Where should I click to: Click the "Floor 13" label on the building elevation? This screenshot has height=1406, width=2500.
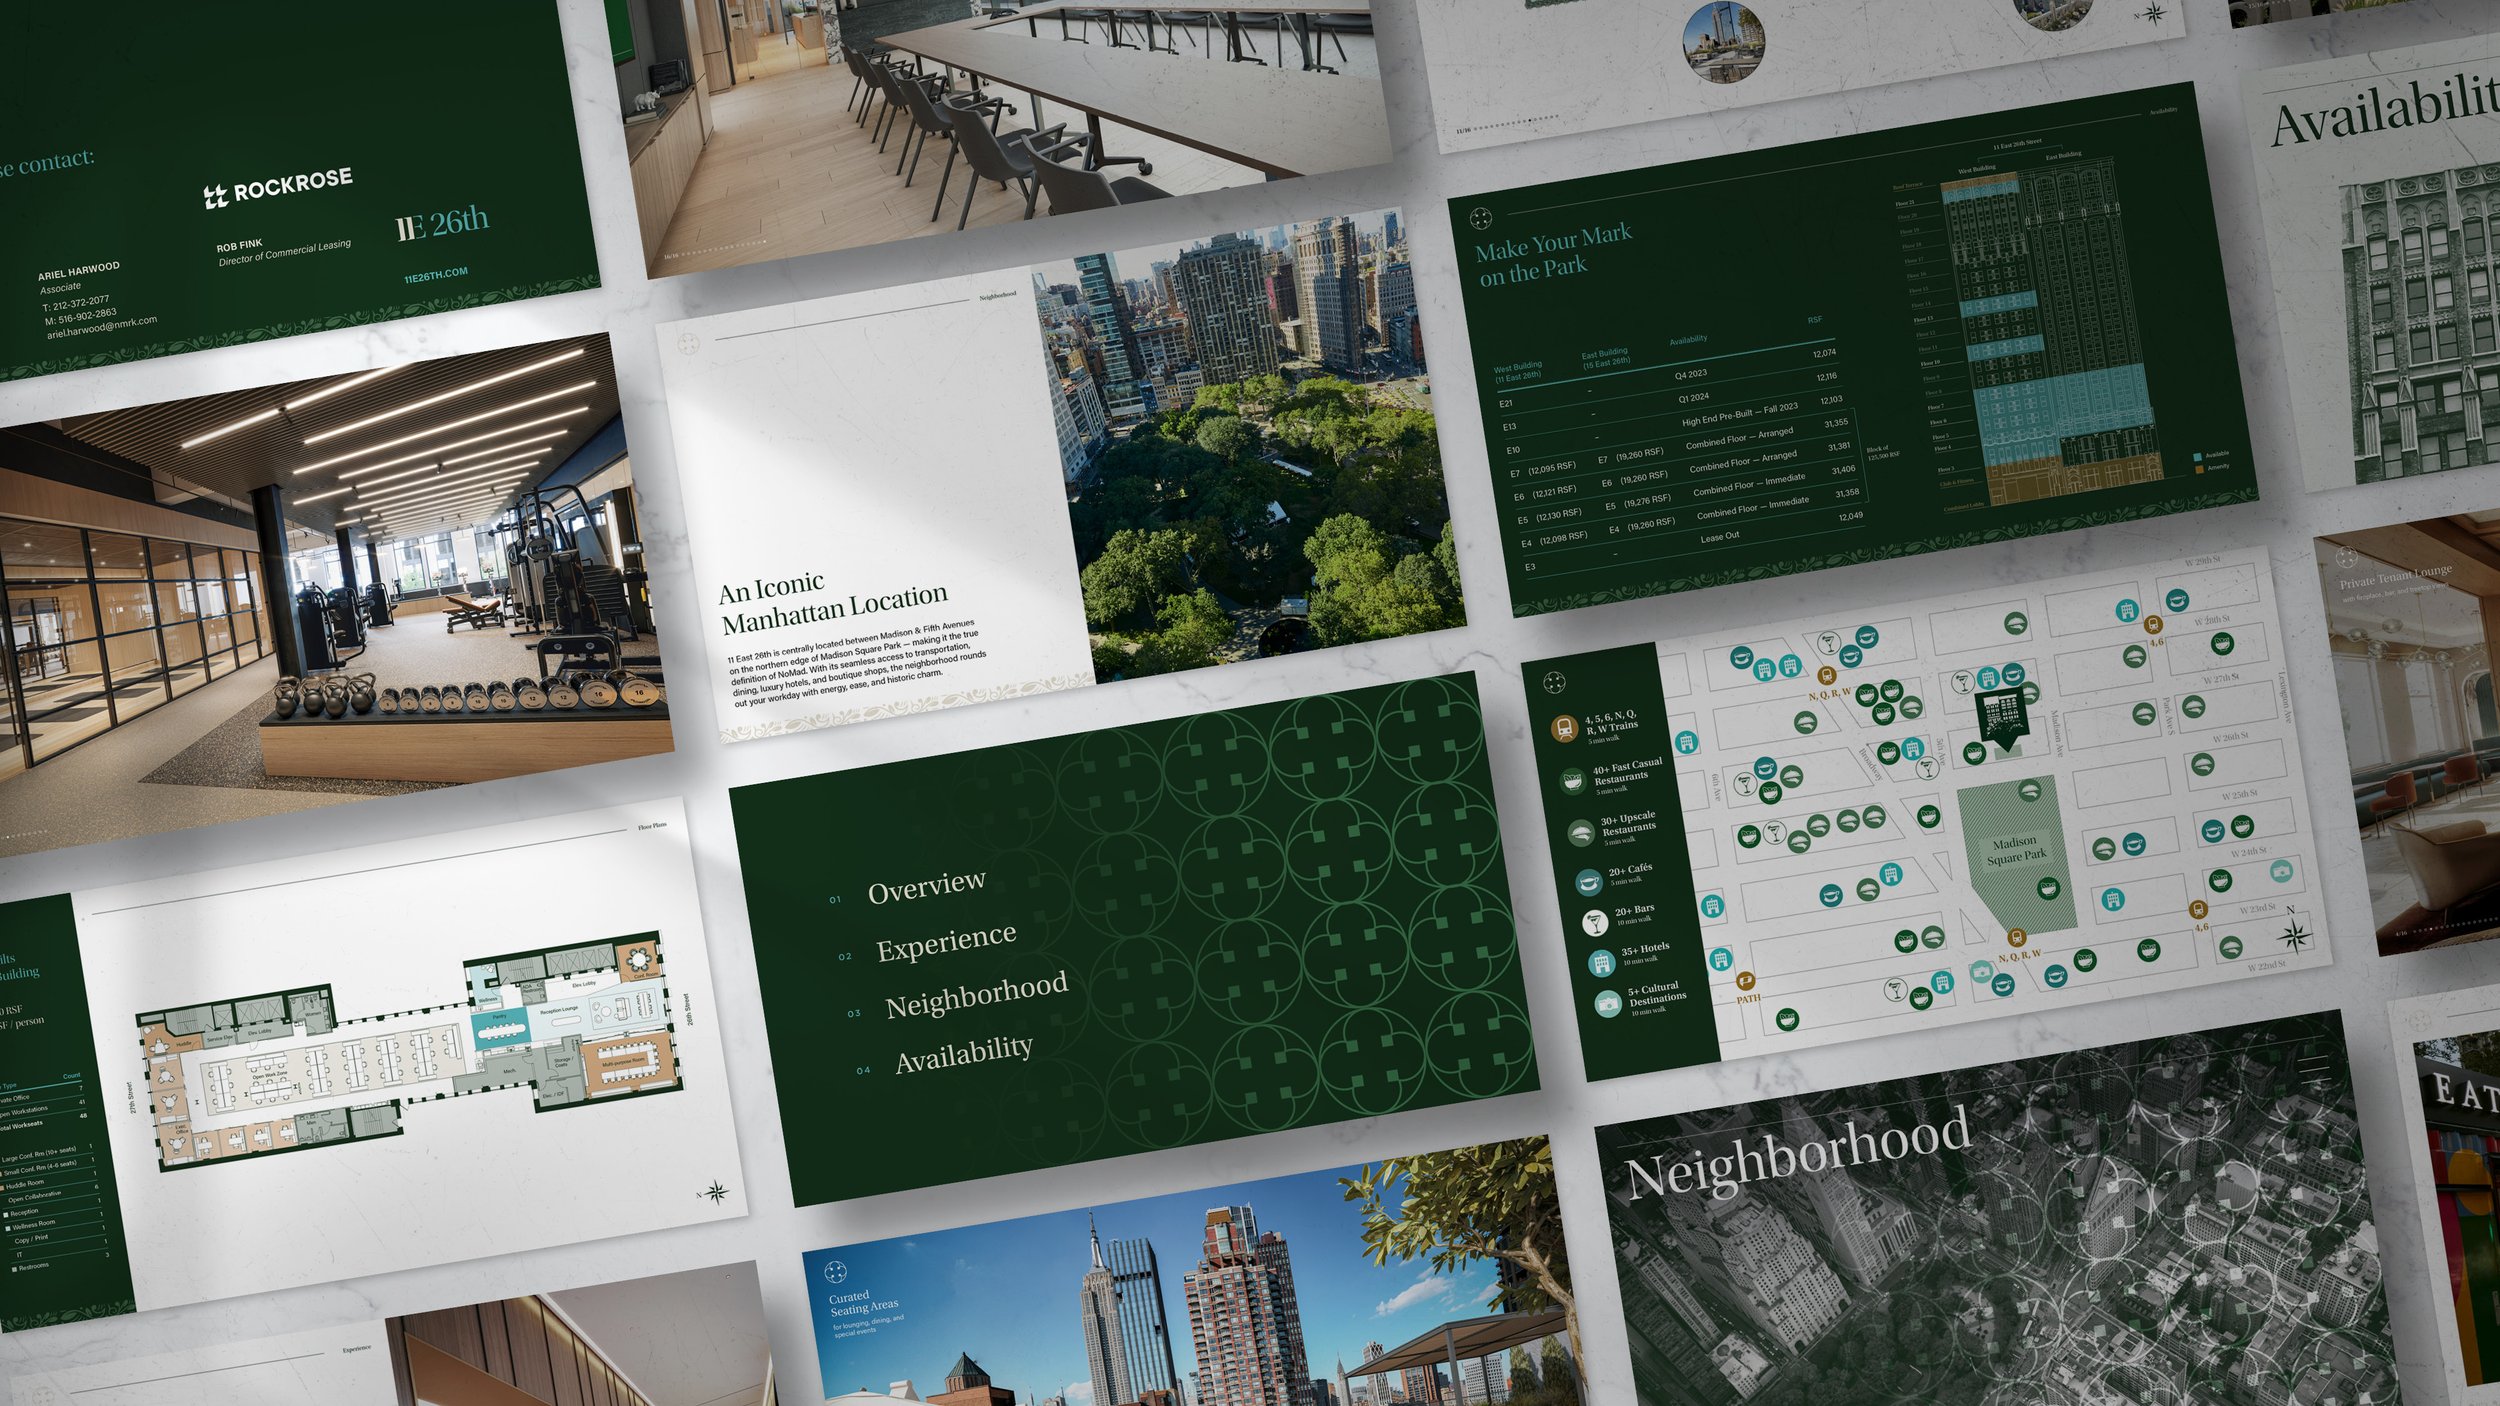1922,319
